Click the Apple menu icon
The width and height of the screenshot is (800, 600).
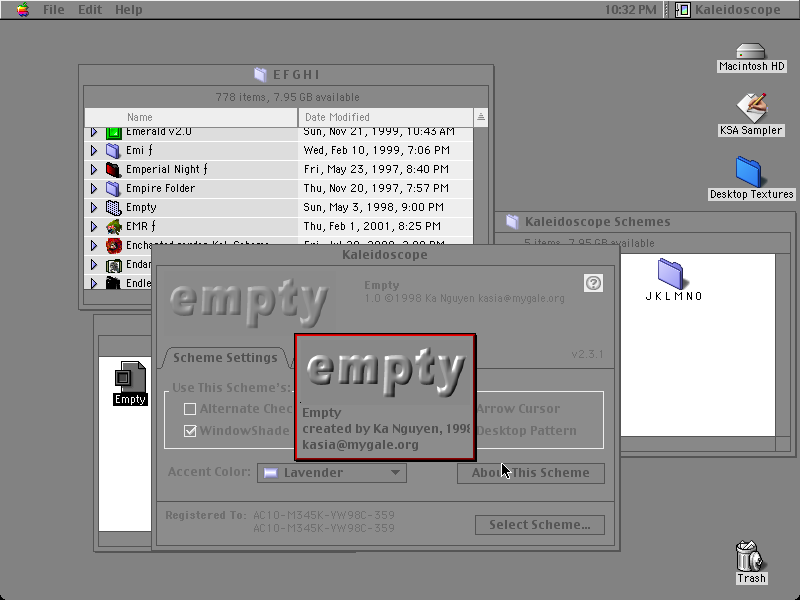point(22,9)
